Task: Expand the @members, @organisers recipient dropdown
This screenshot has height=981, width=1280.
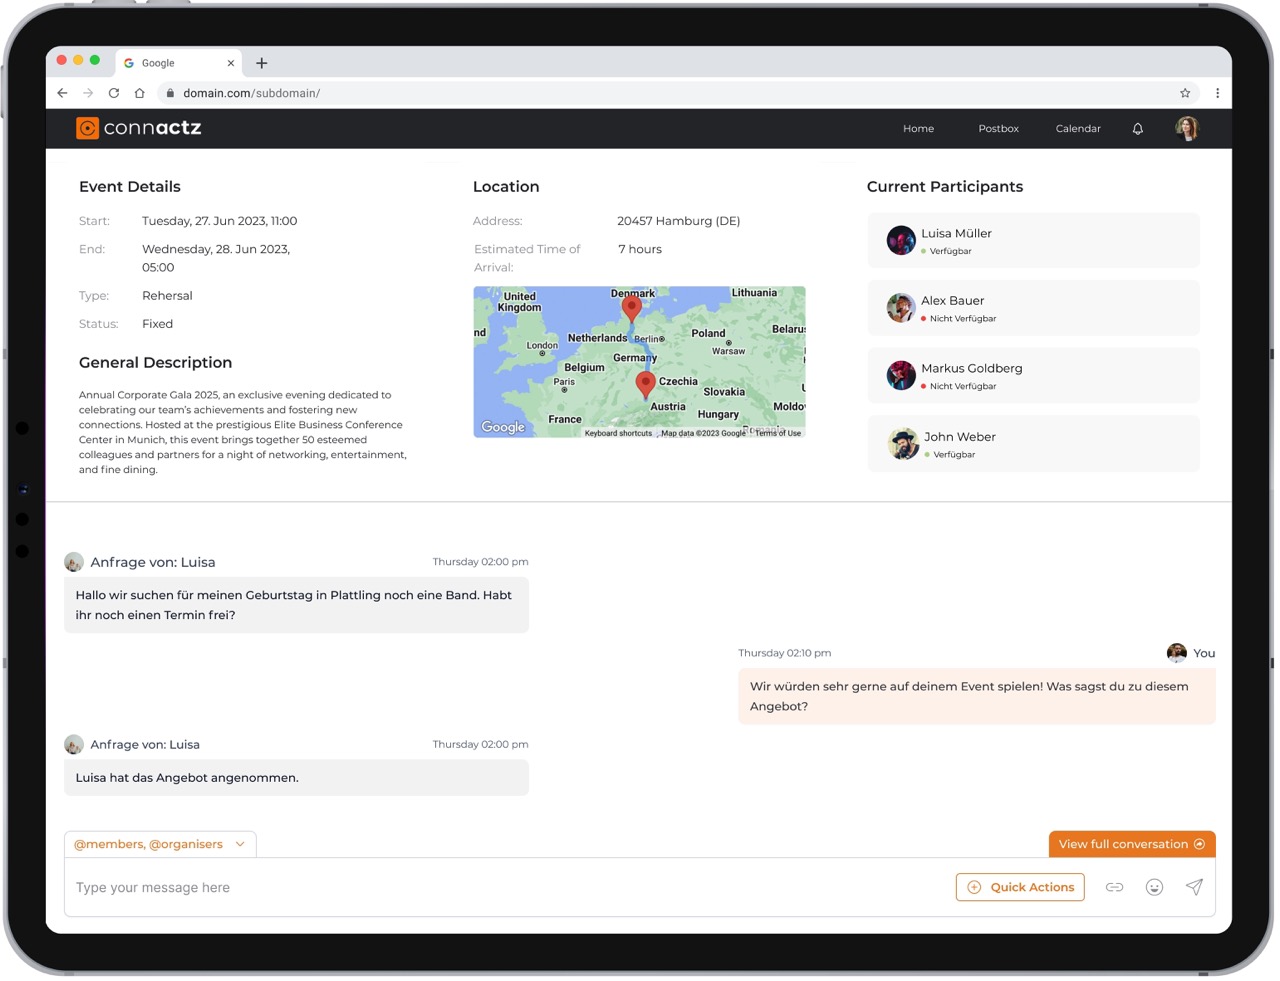Action: [x=240, y=844]
